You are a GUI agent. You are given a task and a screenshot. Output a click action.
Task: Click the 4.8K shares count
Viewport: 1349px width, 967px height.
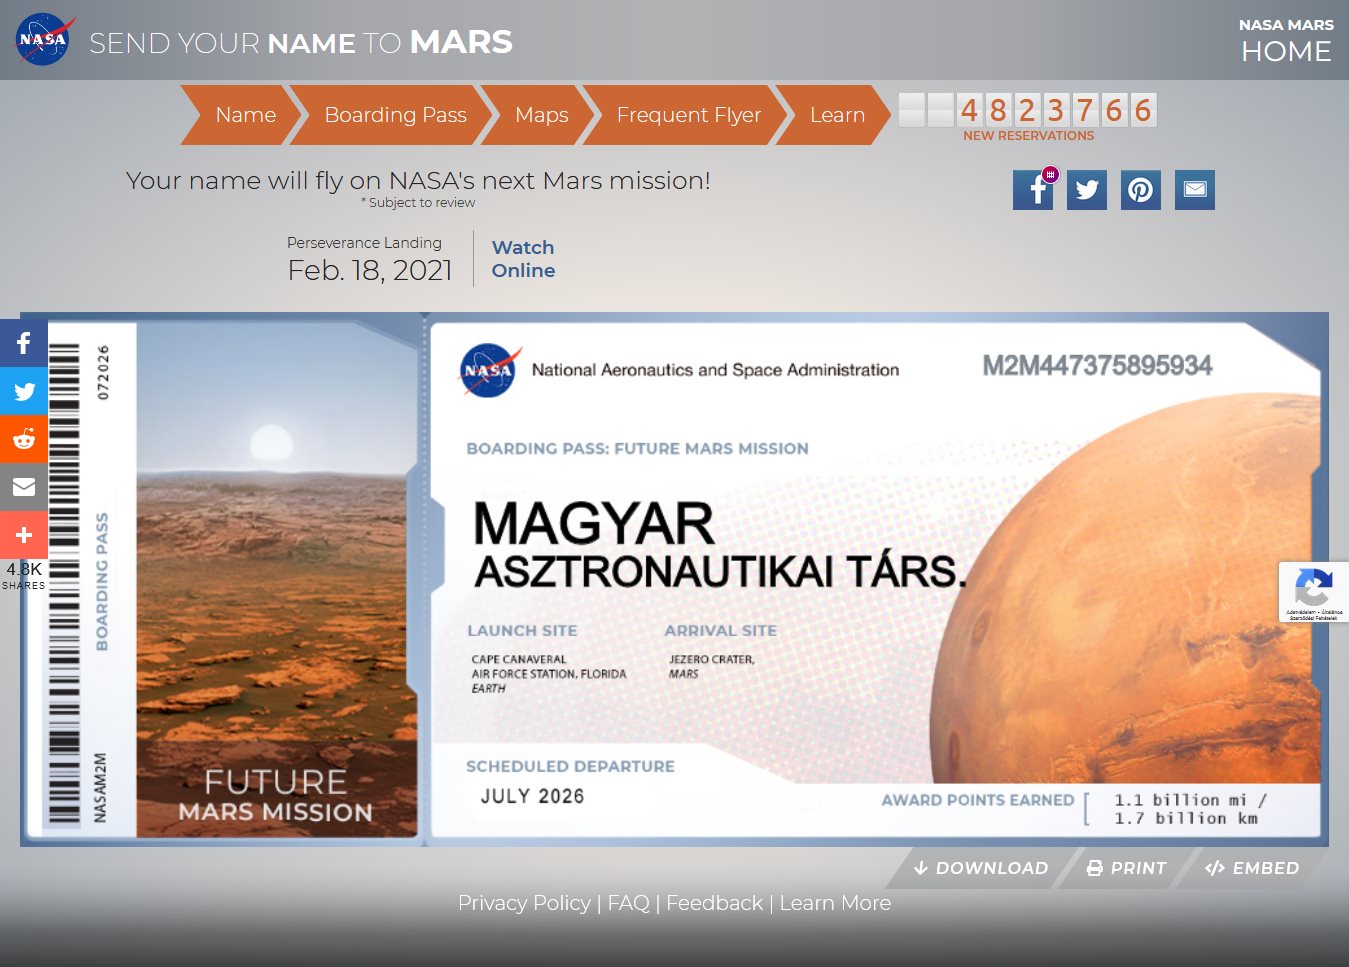tap(24, 575)
